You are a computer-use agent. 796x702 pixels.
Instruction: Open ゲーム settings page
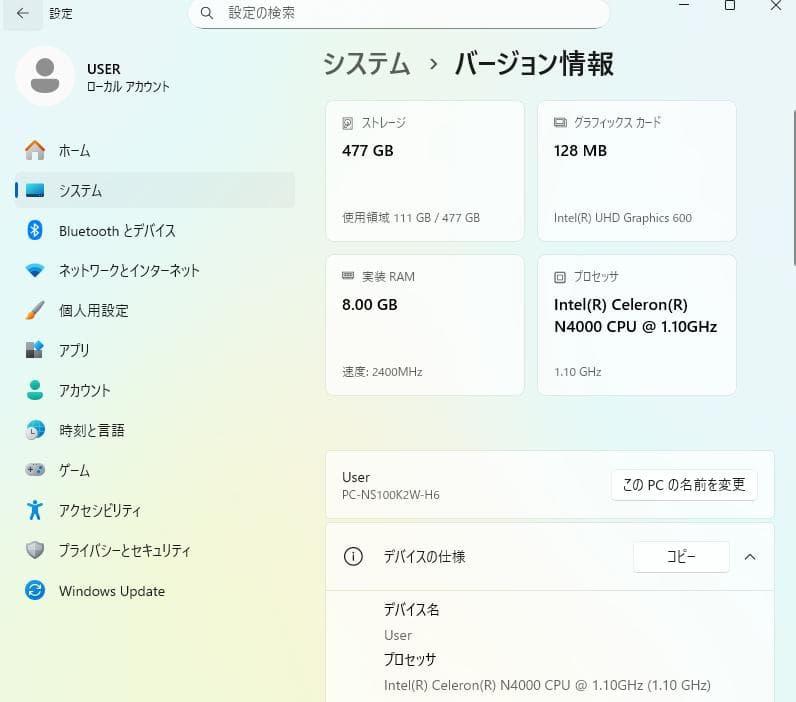pyautogui.click(x=155, y=470)
